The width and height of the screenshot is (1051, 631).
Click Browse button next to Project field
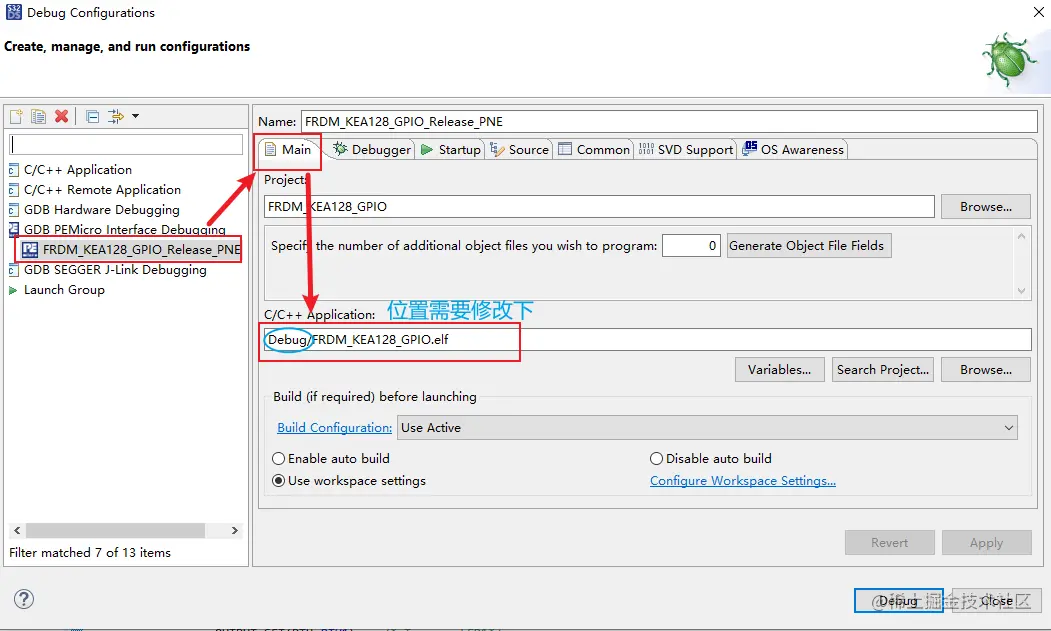point(985,207)
